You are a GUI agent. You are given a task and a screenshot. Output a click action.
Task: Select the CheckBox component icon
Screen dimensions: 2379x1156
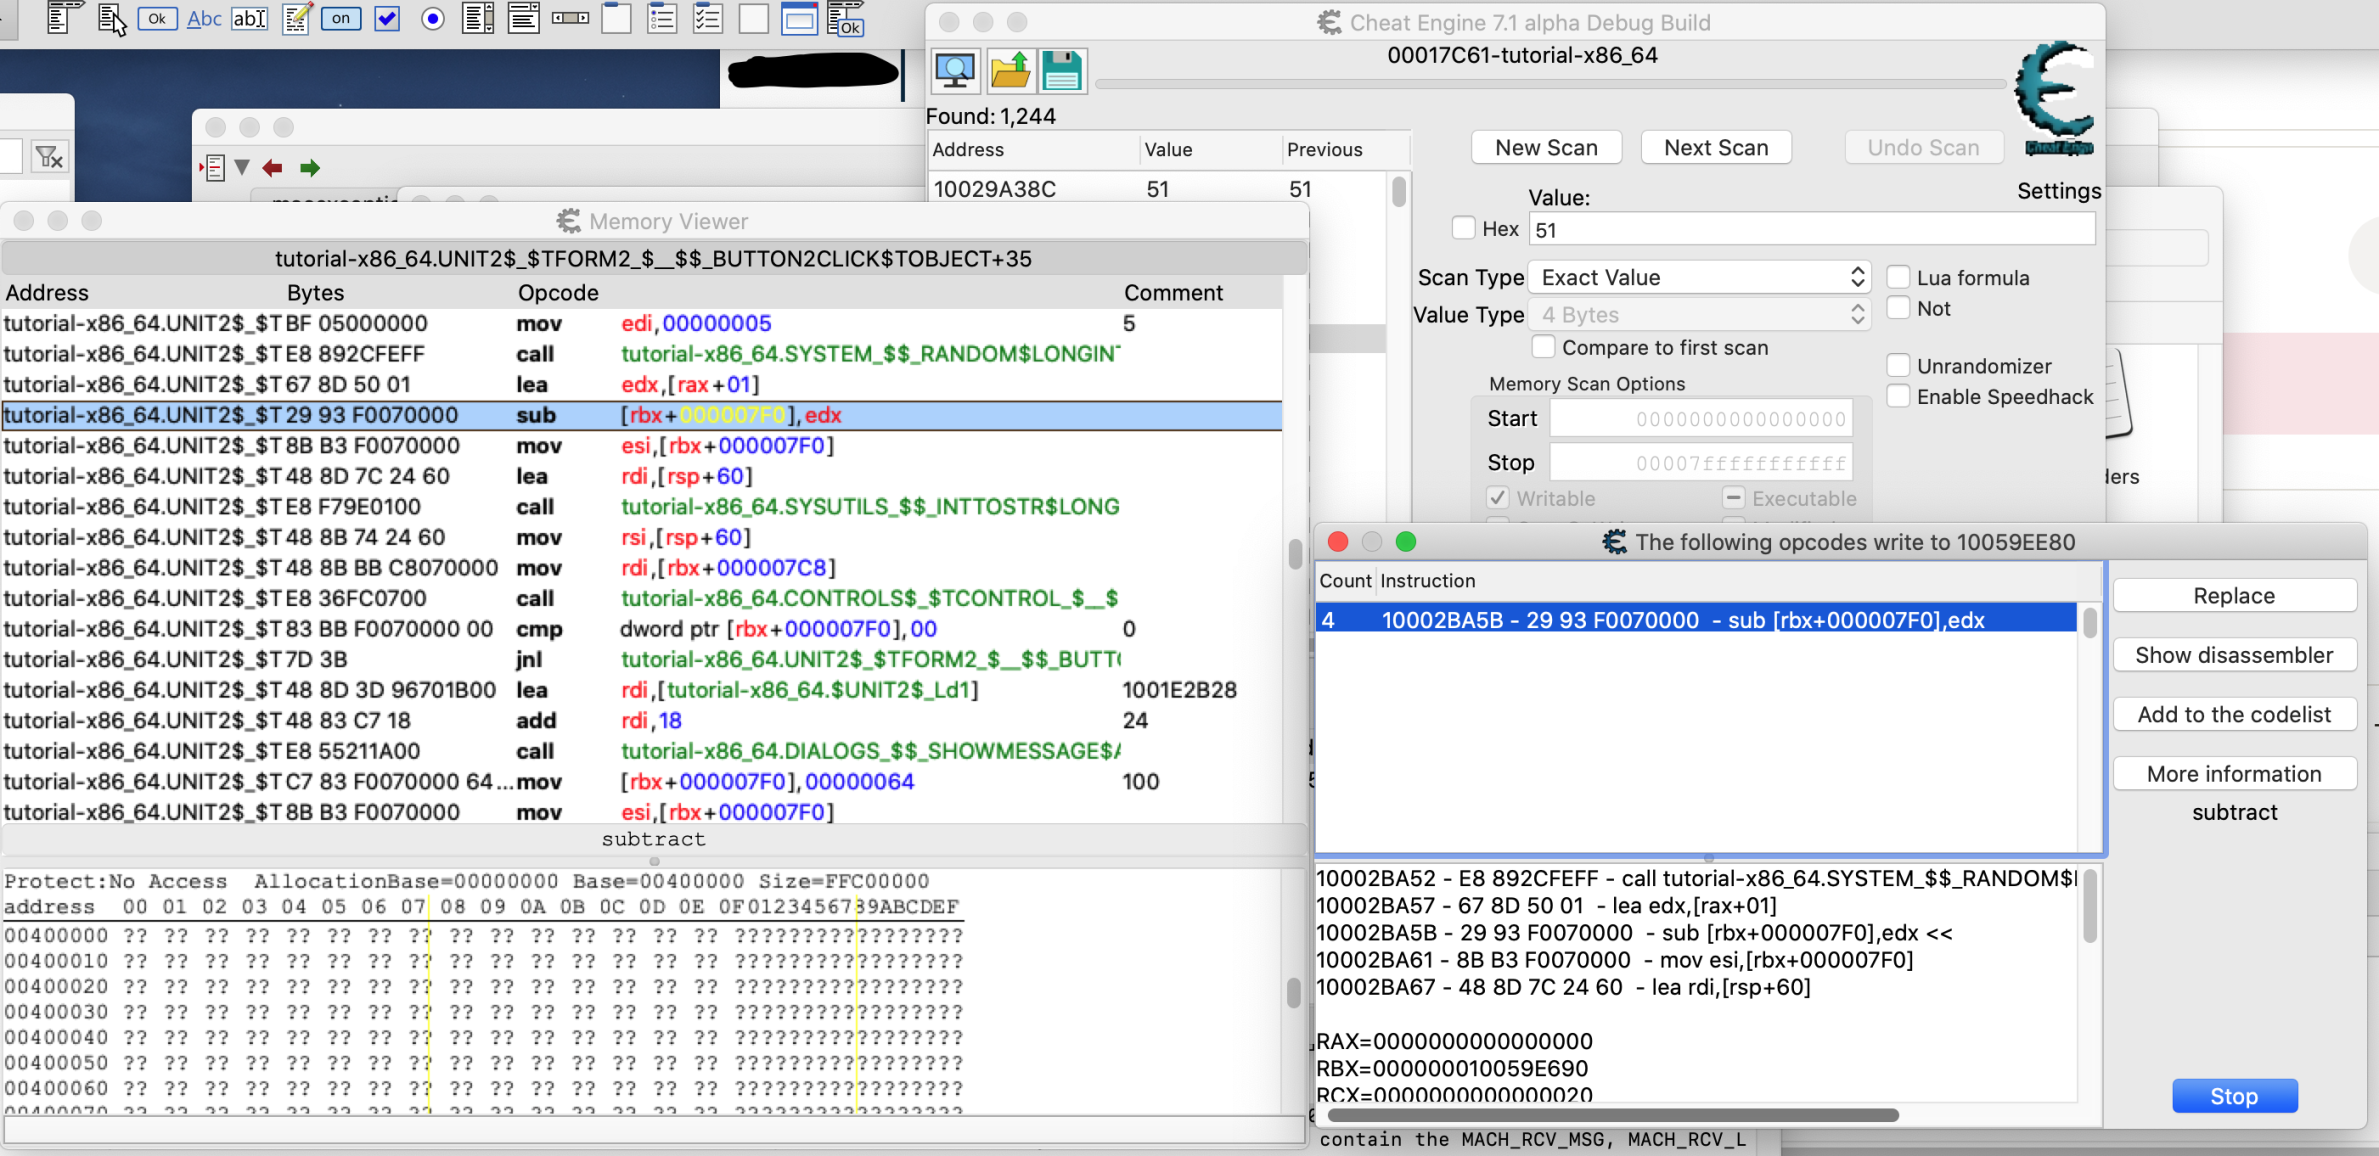(x=387, y=18)
